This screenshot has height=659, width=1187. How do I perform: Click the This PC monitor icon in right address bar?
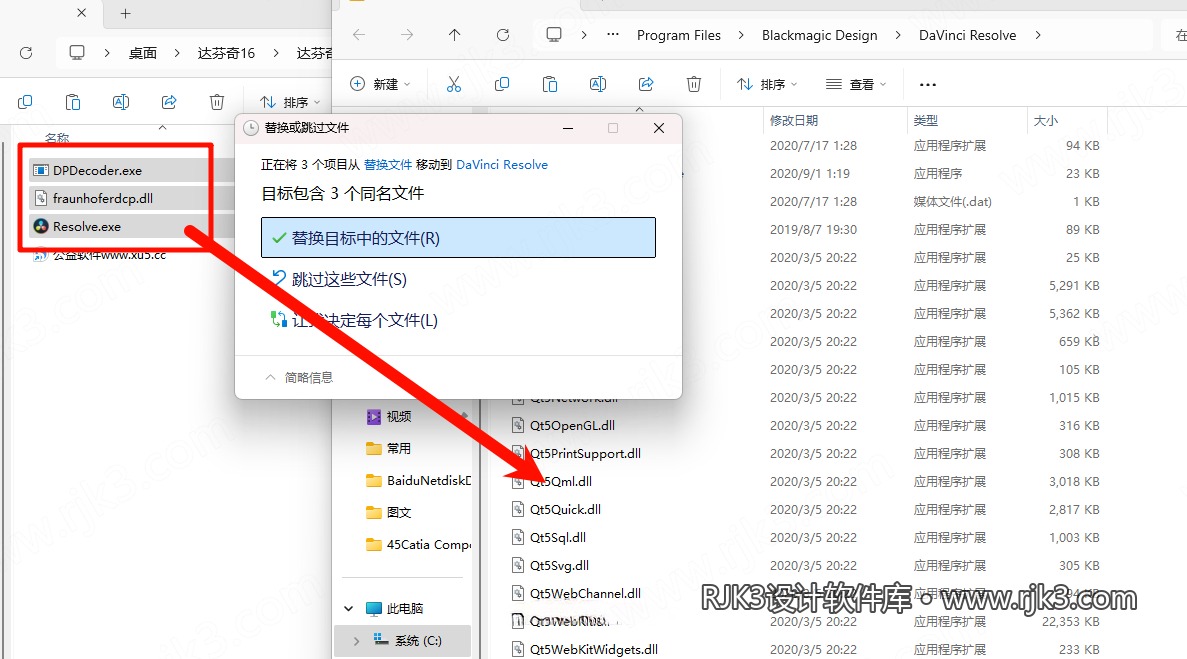click(554, 35)
